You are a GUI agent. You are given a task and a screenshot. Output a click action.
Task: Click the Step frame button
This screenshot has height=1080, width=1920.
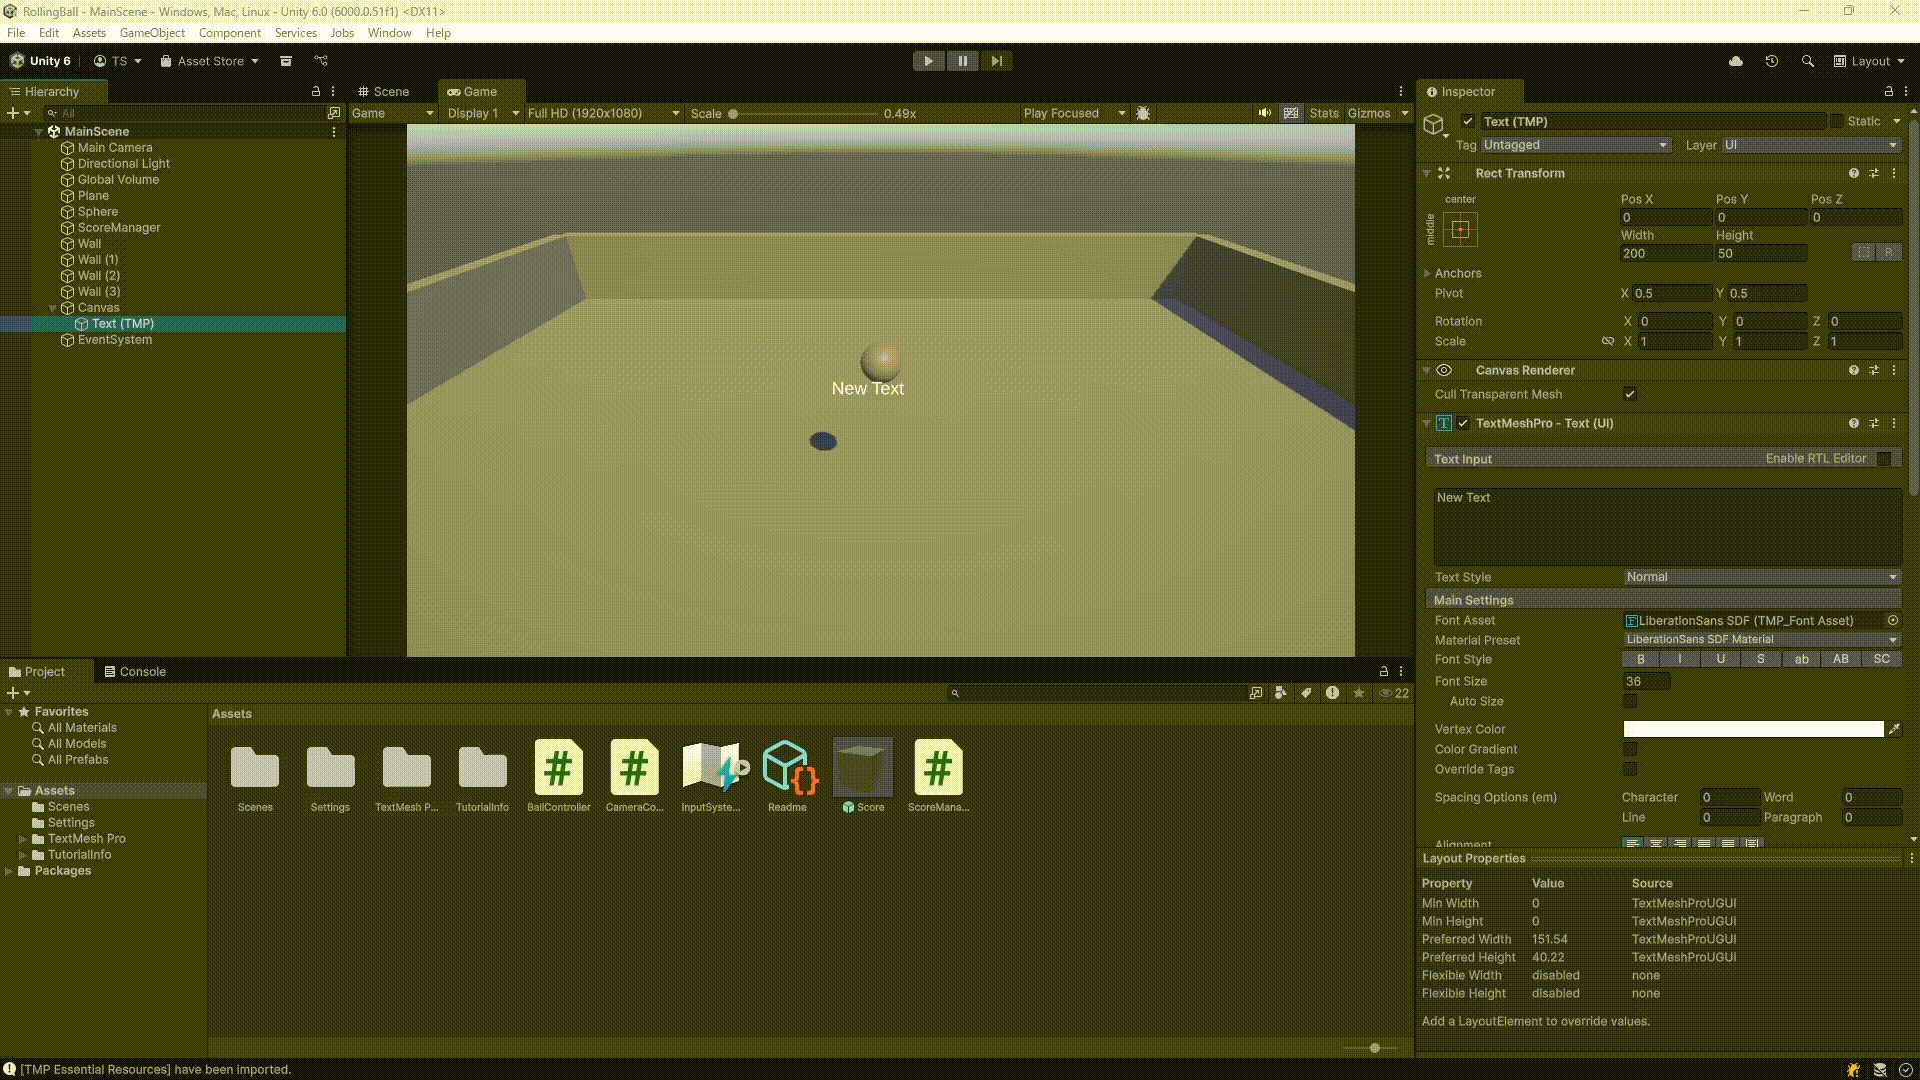(x=996, y=61)
